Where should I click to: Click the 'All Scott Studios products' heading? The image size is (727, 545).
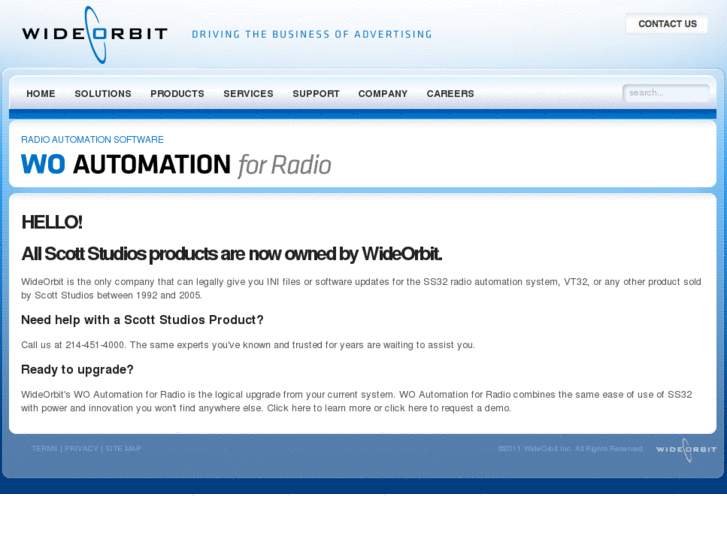coord(232,254)
